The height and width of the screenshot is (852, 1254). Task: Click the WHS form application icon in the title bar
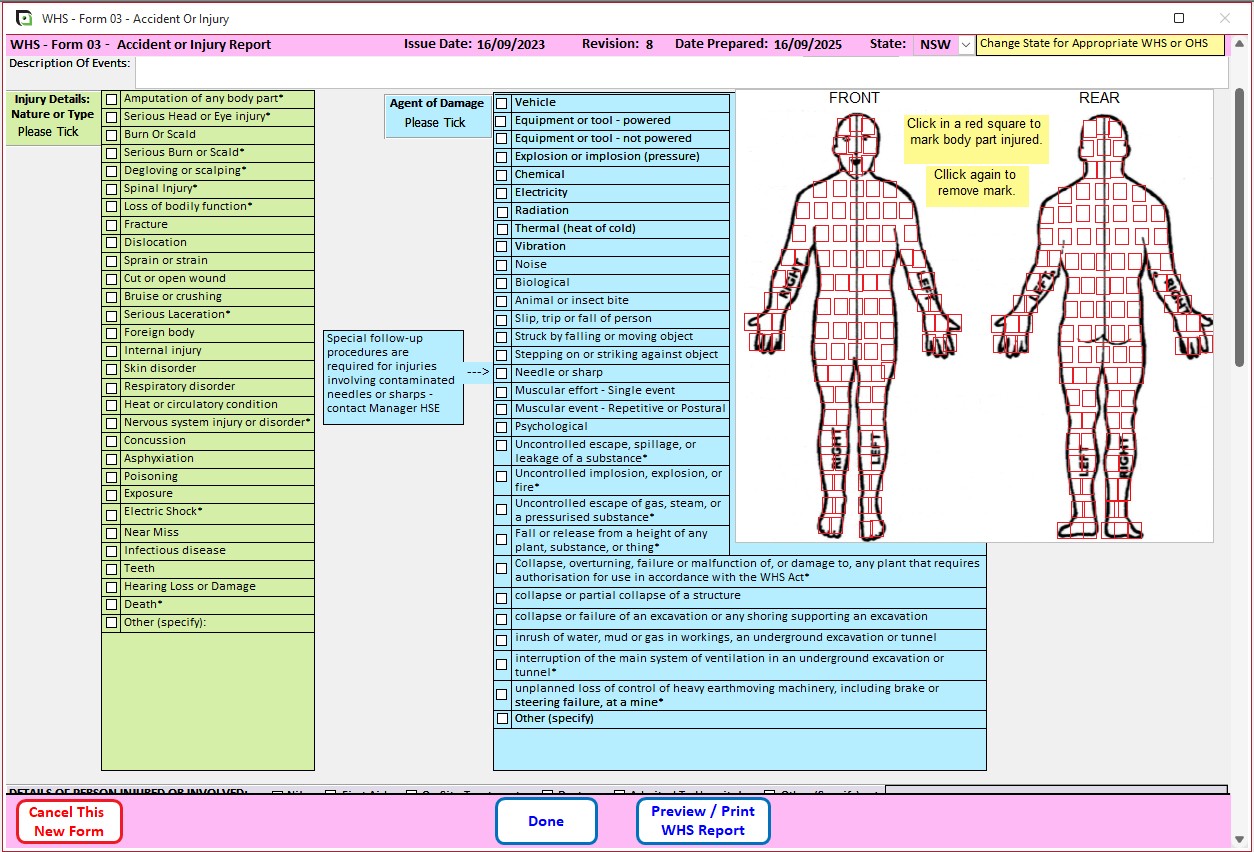[25, 17]
